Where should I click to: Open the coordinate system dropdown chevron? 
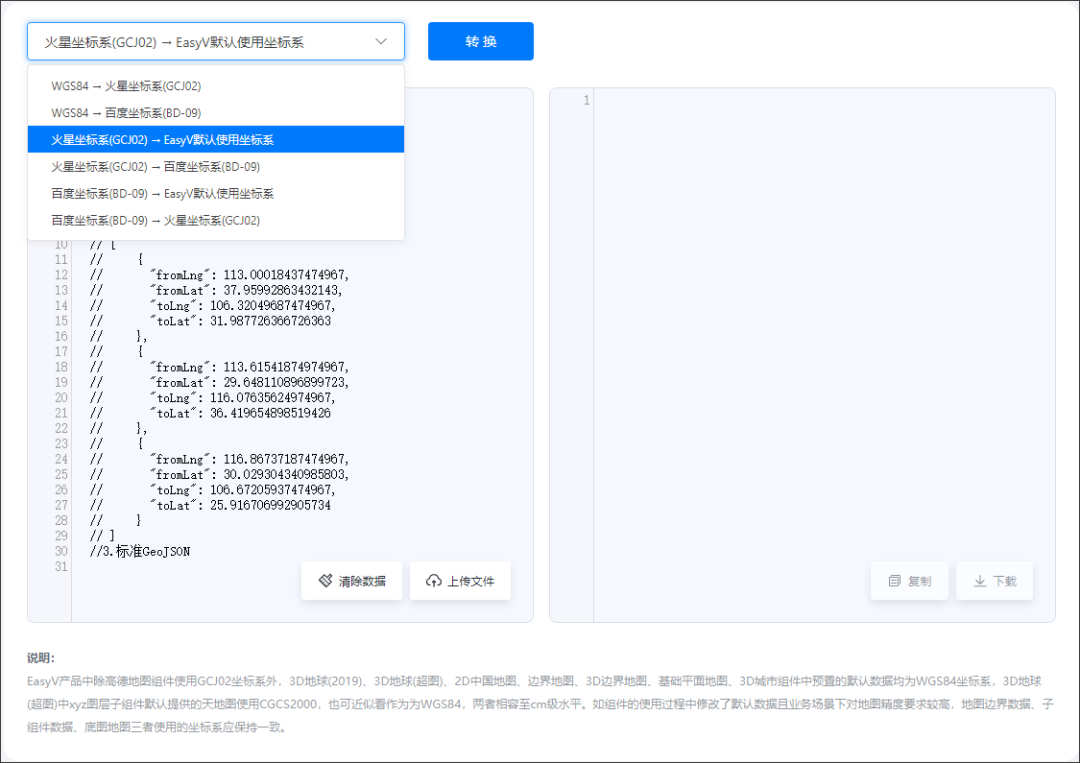[381, 41]
